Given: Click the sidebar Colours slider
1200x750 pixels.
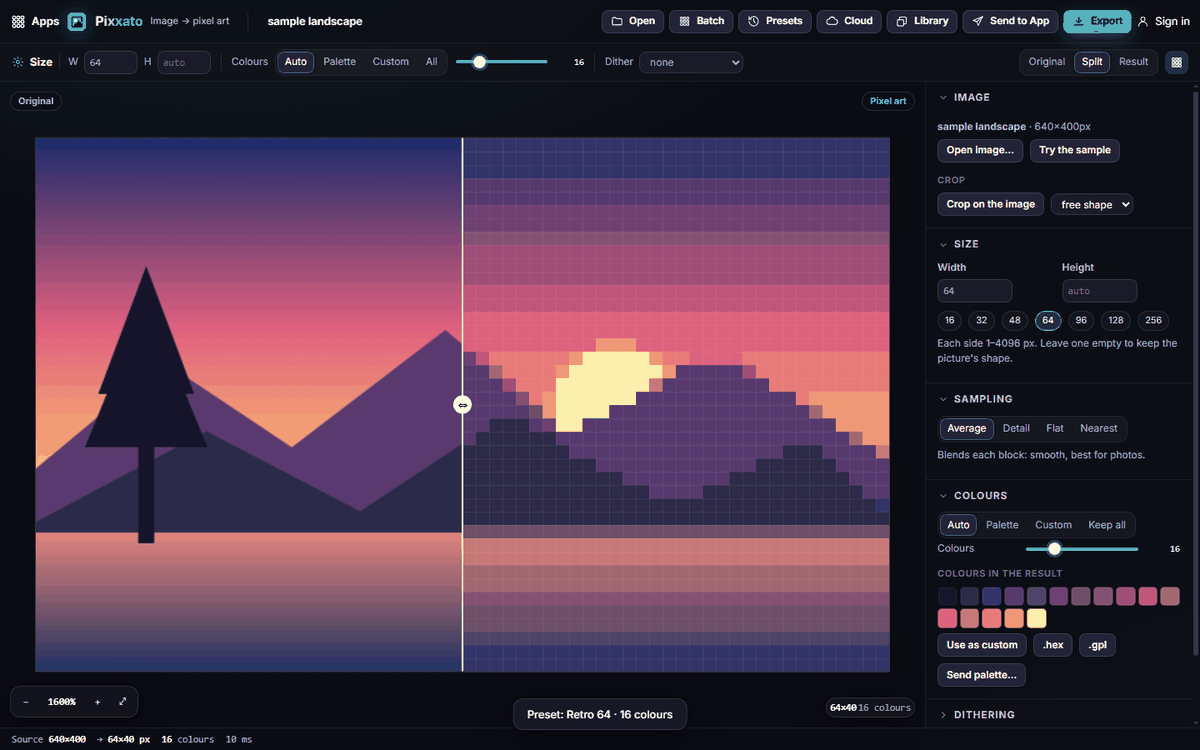Looking at the screenshot, I should [x=1081, y=549].
